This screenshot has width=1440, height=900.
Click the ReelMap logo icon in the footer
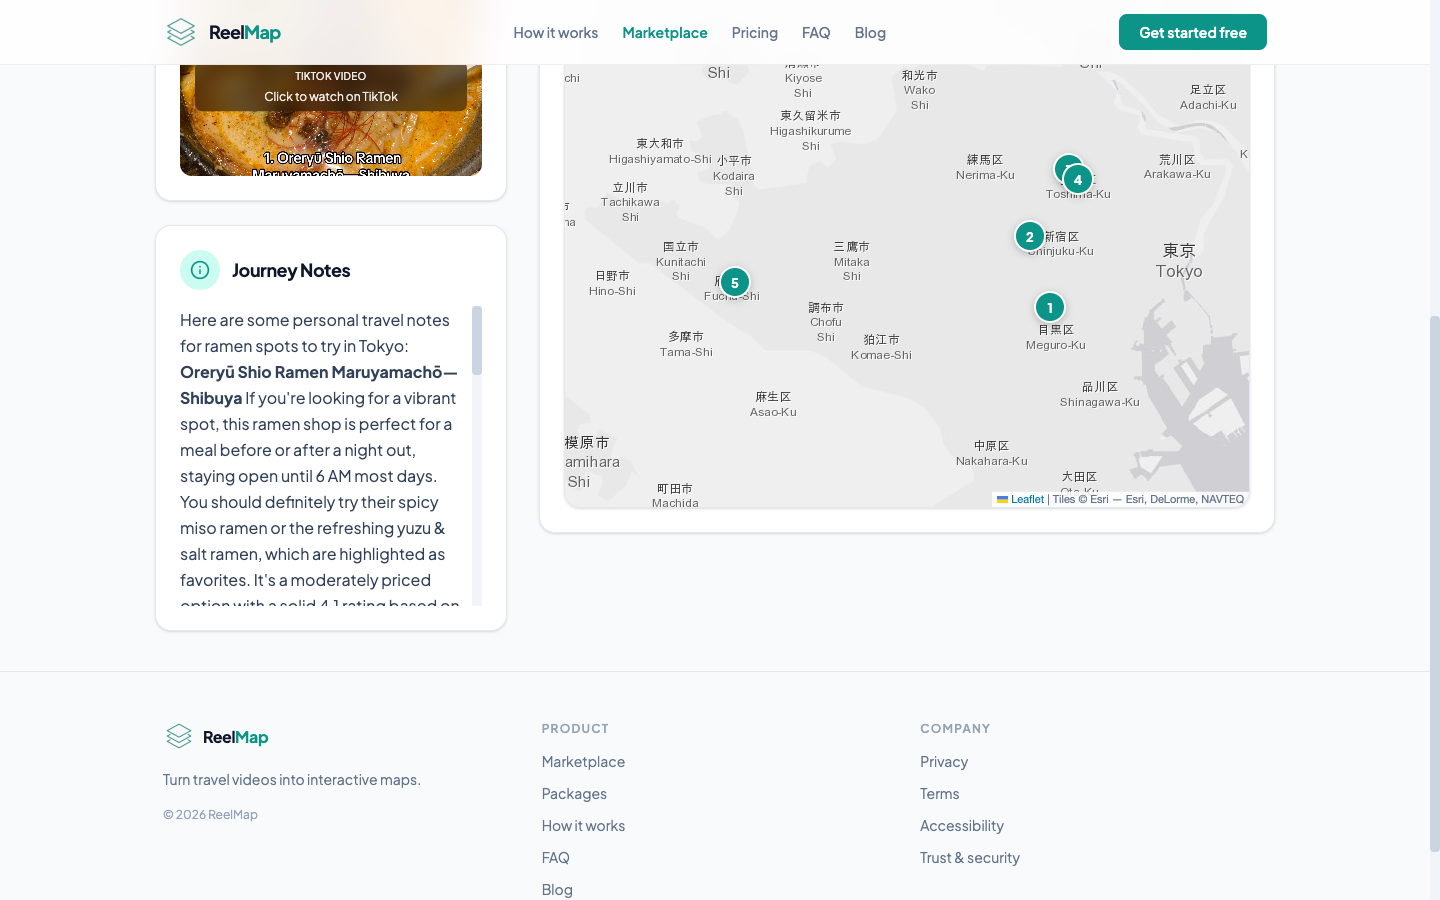(x=179, y=736)
